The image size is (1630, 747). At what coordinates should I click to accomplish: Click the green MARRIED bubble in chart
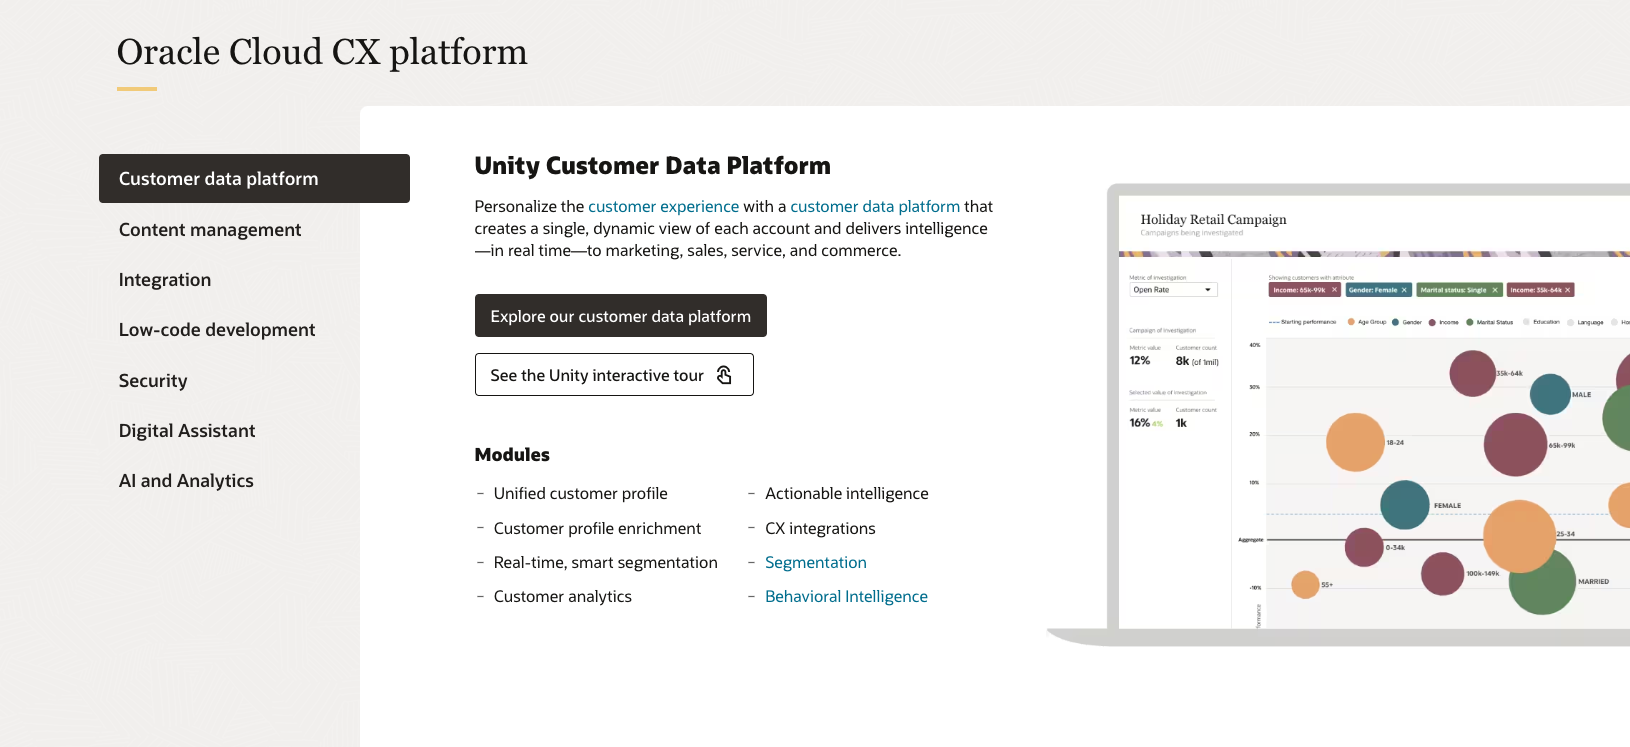1541,584
